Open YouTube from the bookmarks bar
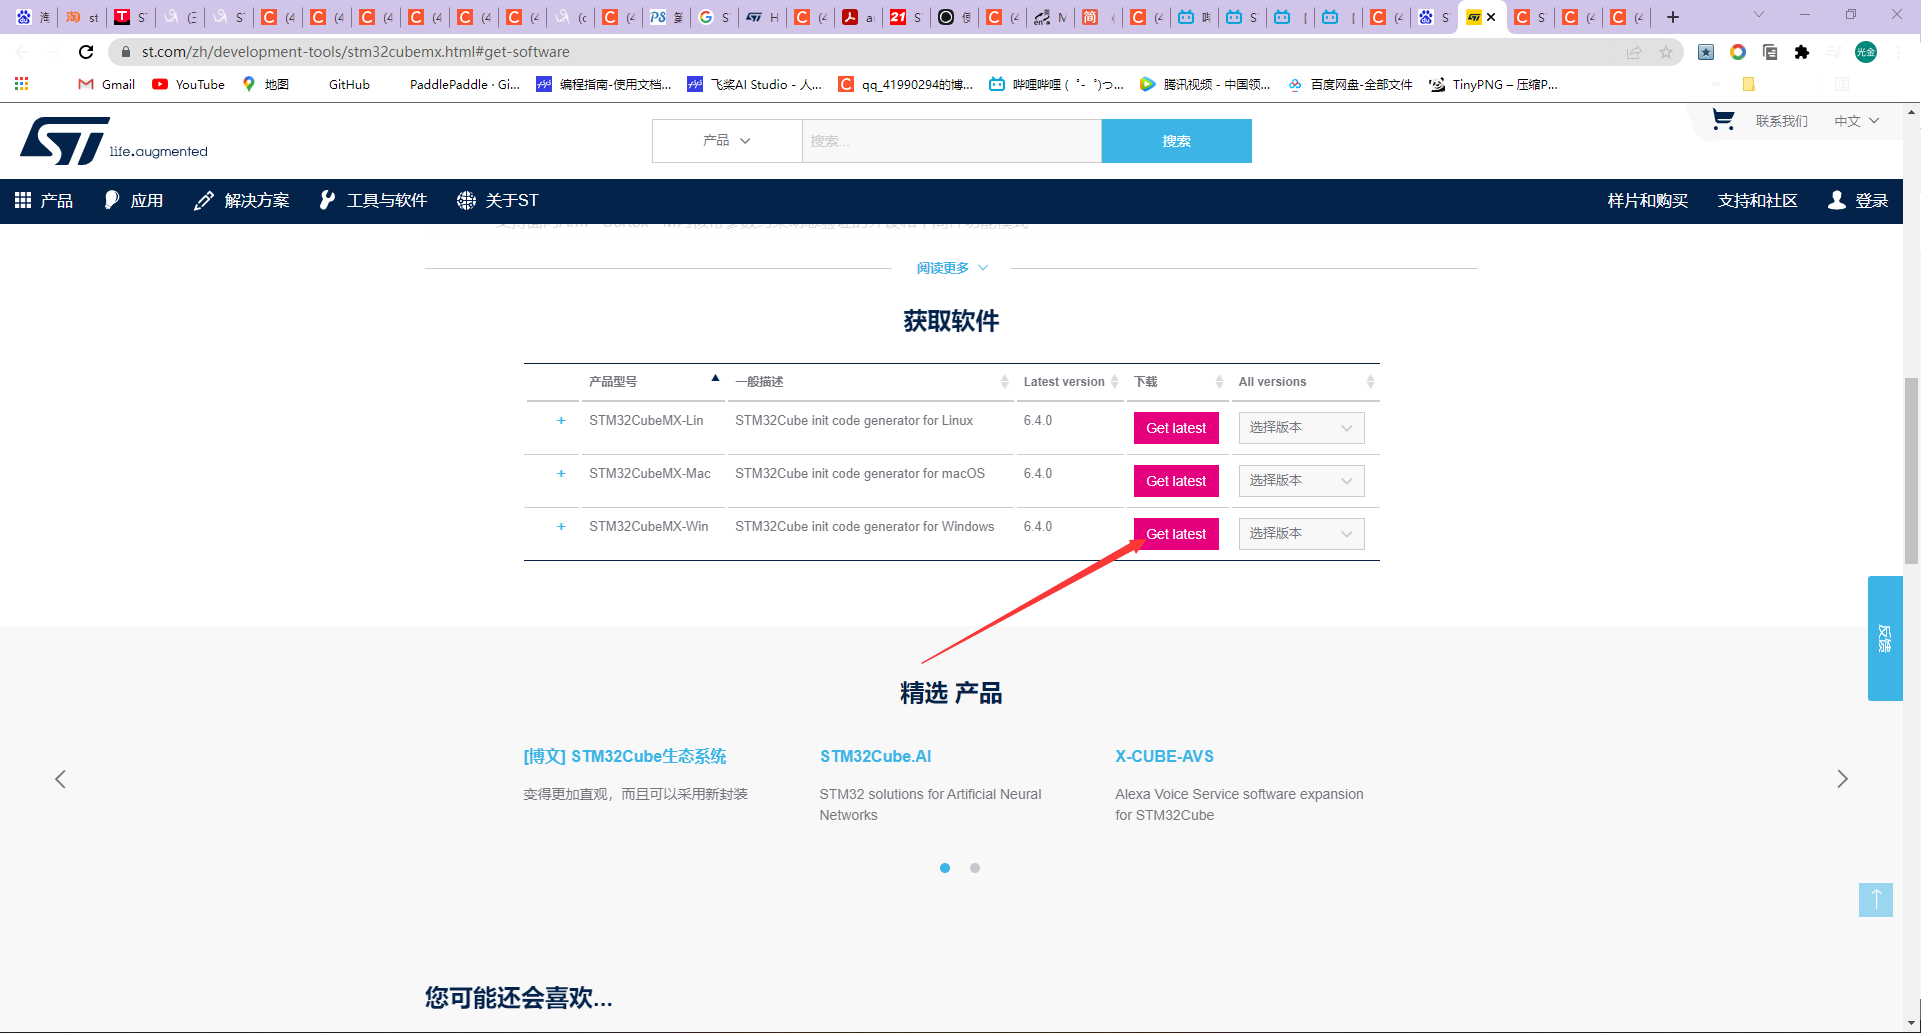This screenshot has height=1033, width=1921. coord(187,84)
